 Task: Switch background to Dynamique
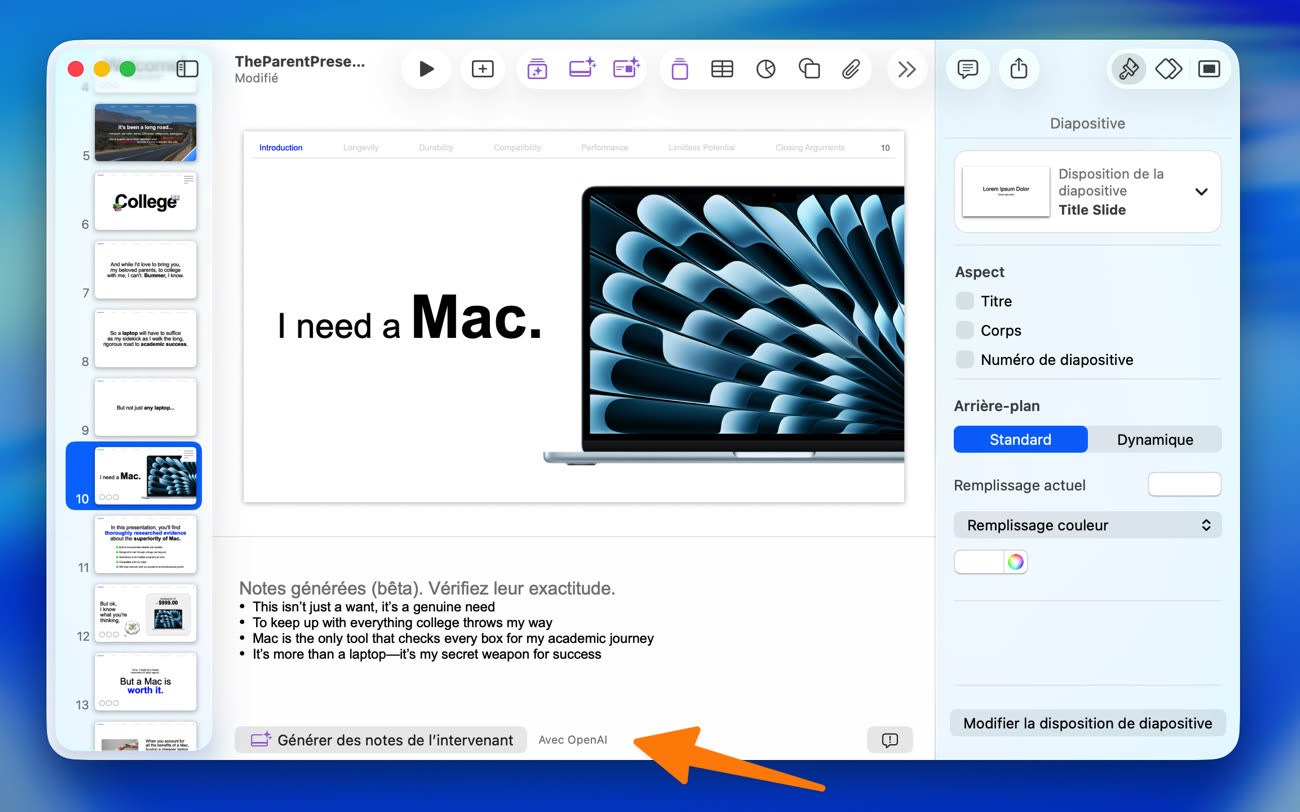[x=1154, y=439]
